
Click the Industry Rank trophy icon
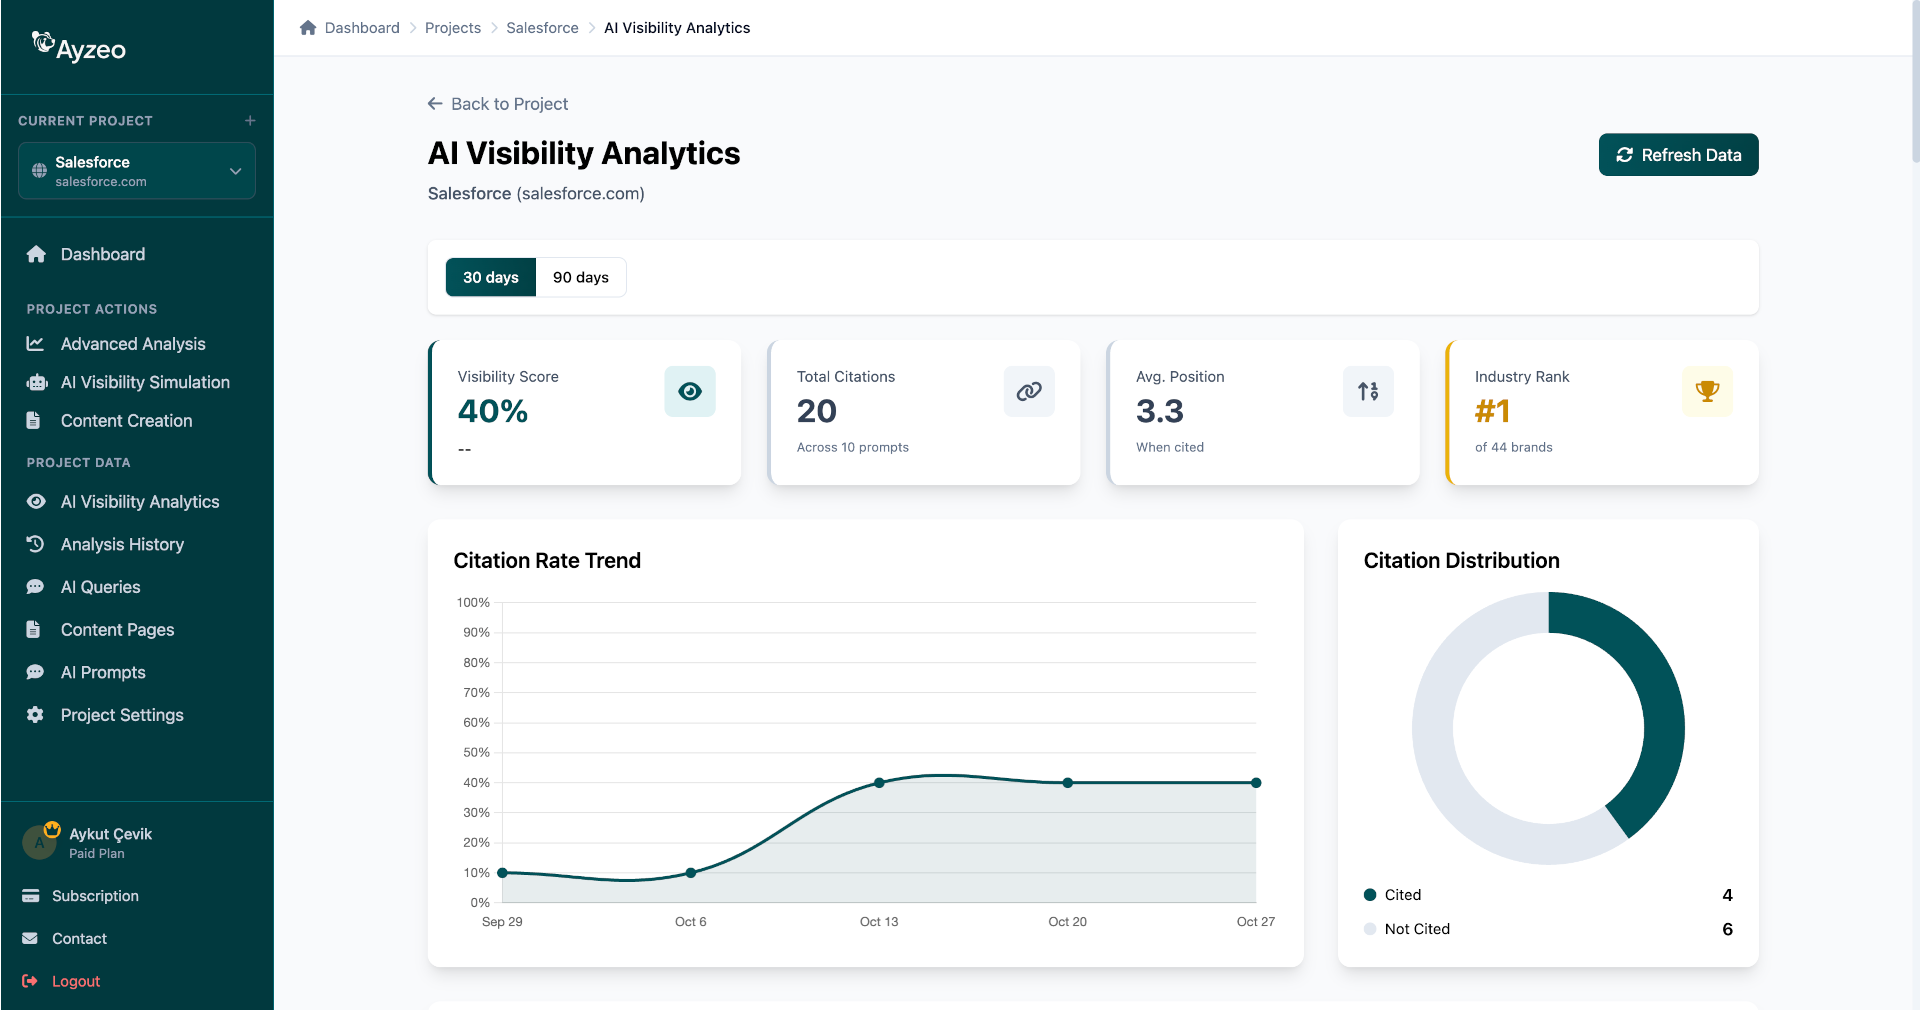click(x=1707, y=391)
